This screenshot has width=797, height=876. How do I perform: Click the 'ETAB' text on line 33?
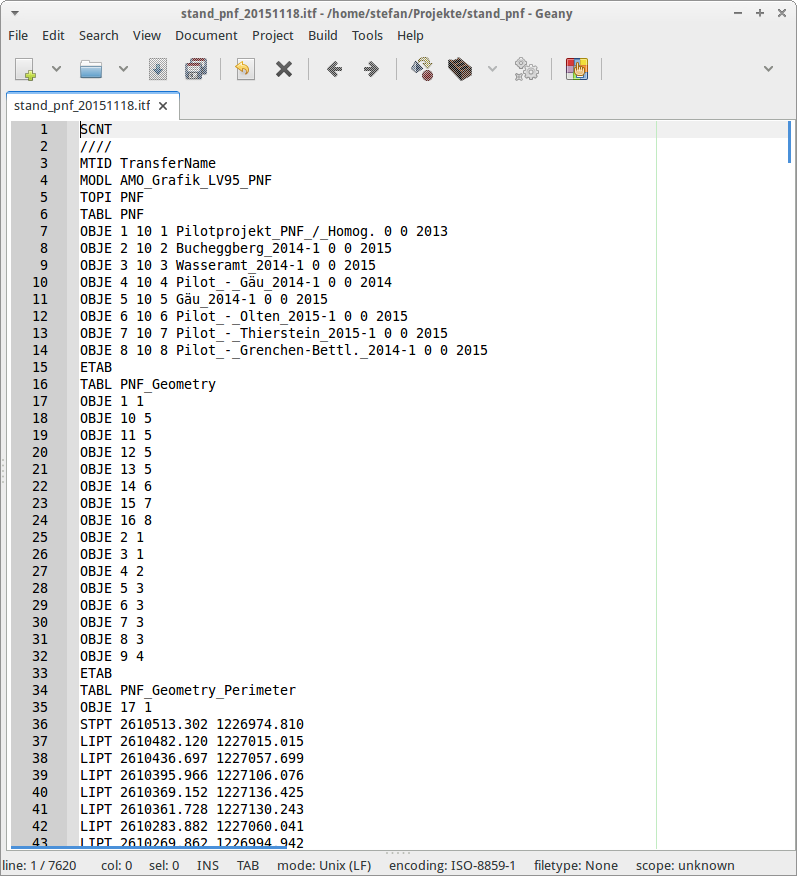click(x=96, y=673)
